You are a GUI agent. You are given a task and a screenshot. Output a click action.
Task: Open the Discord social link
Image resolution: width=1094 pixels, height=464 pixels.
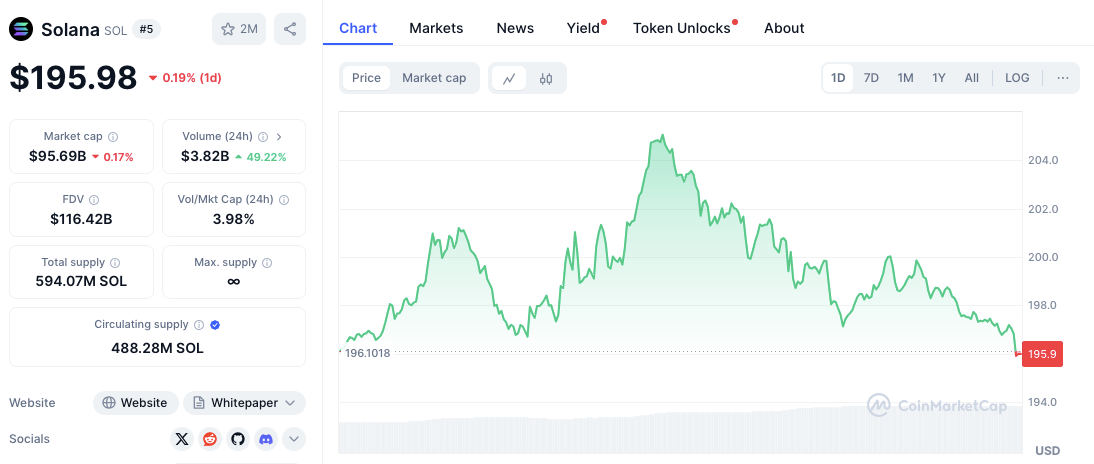265,438
